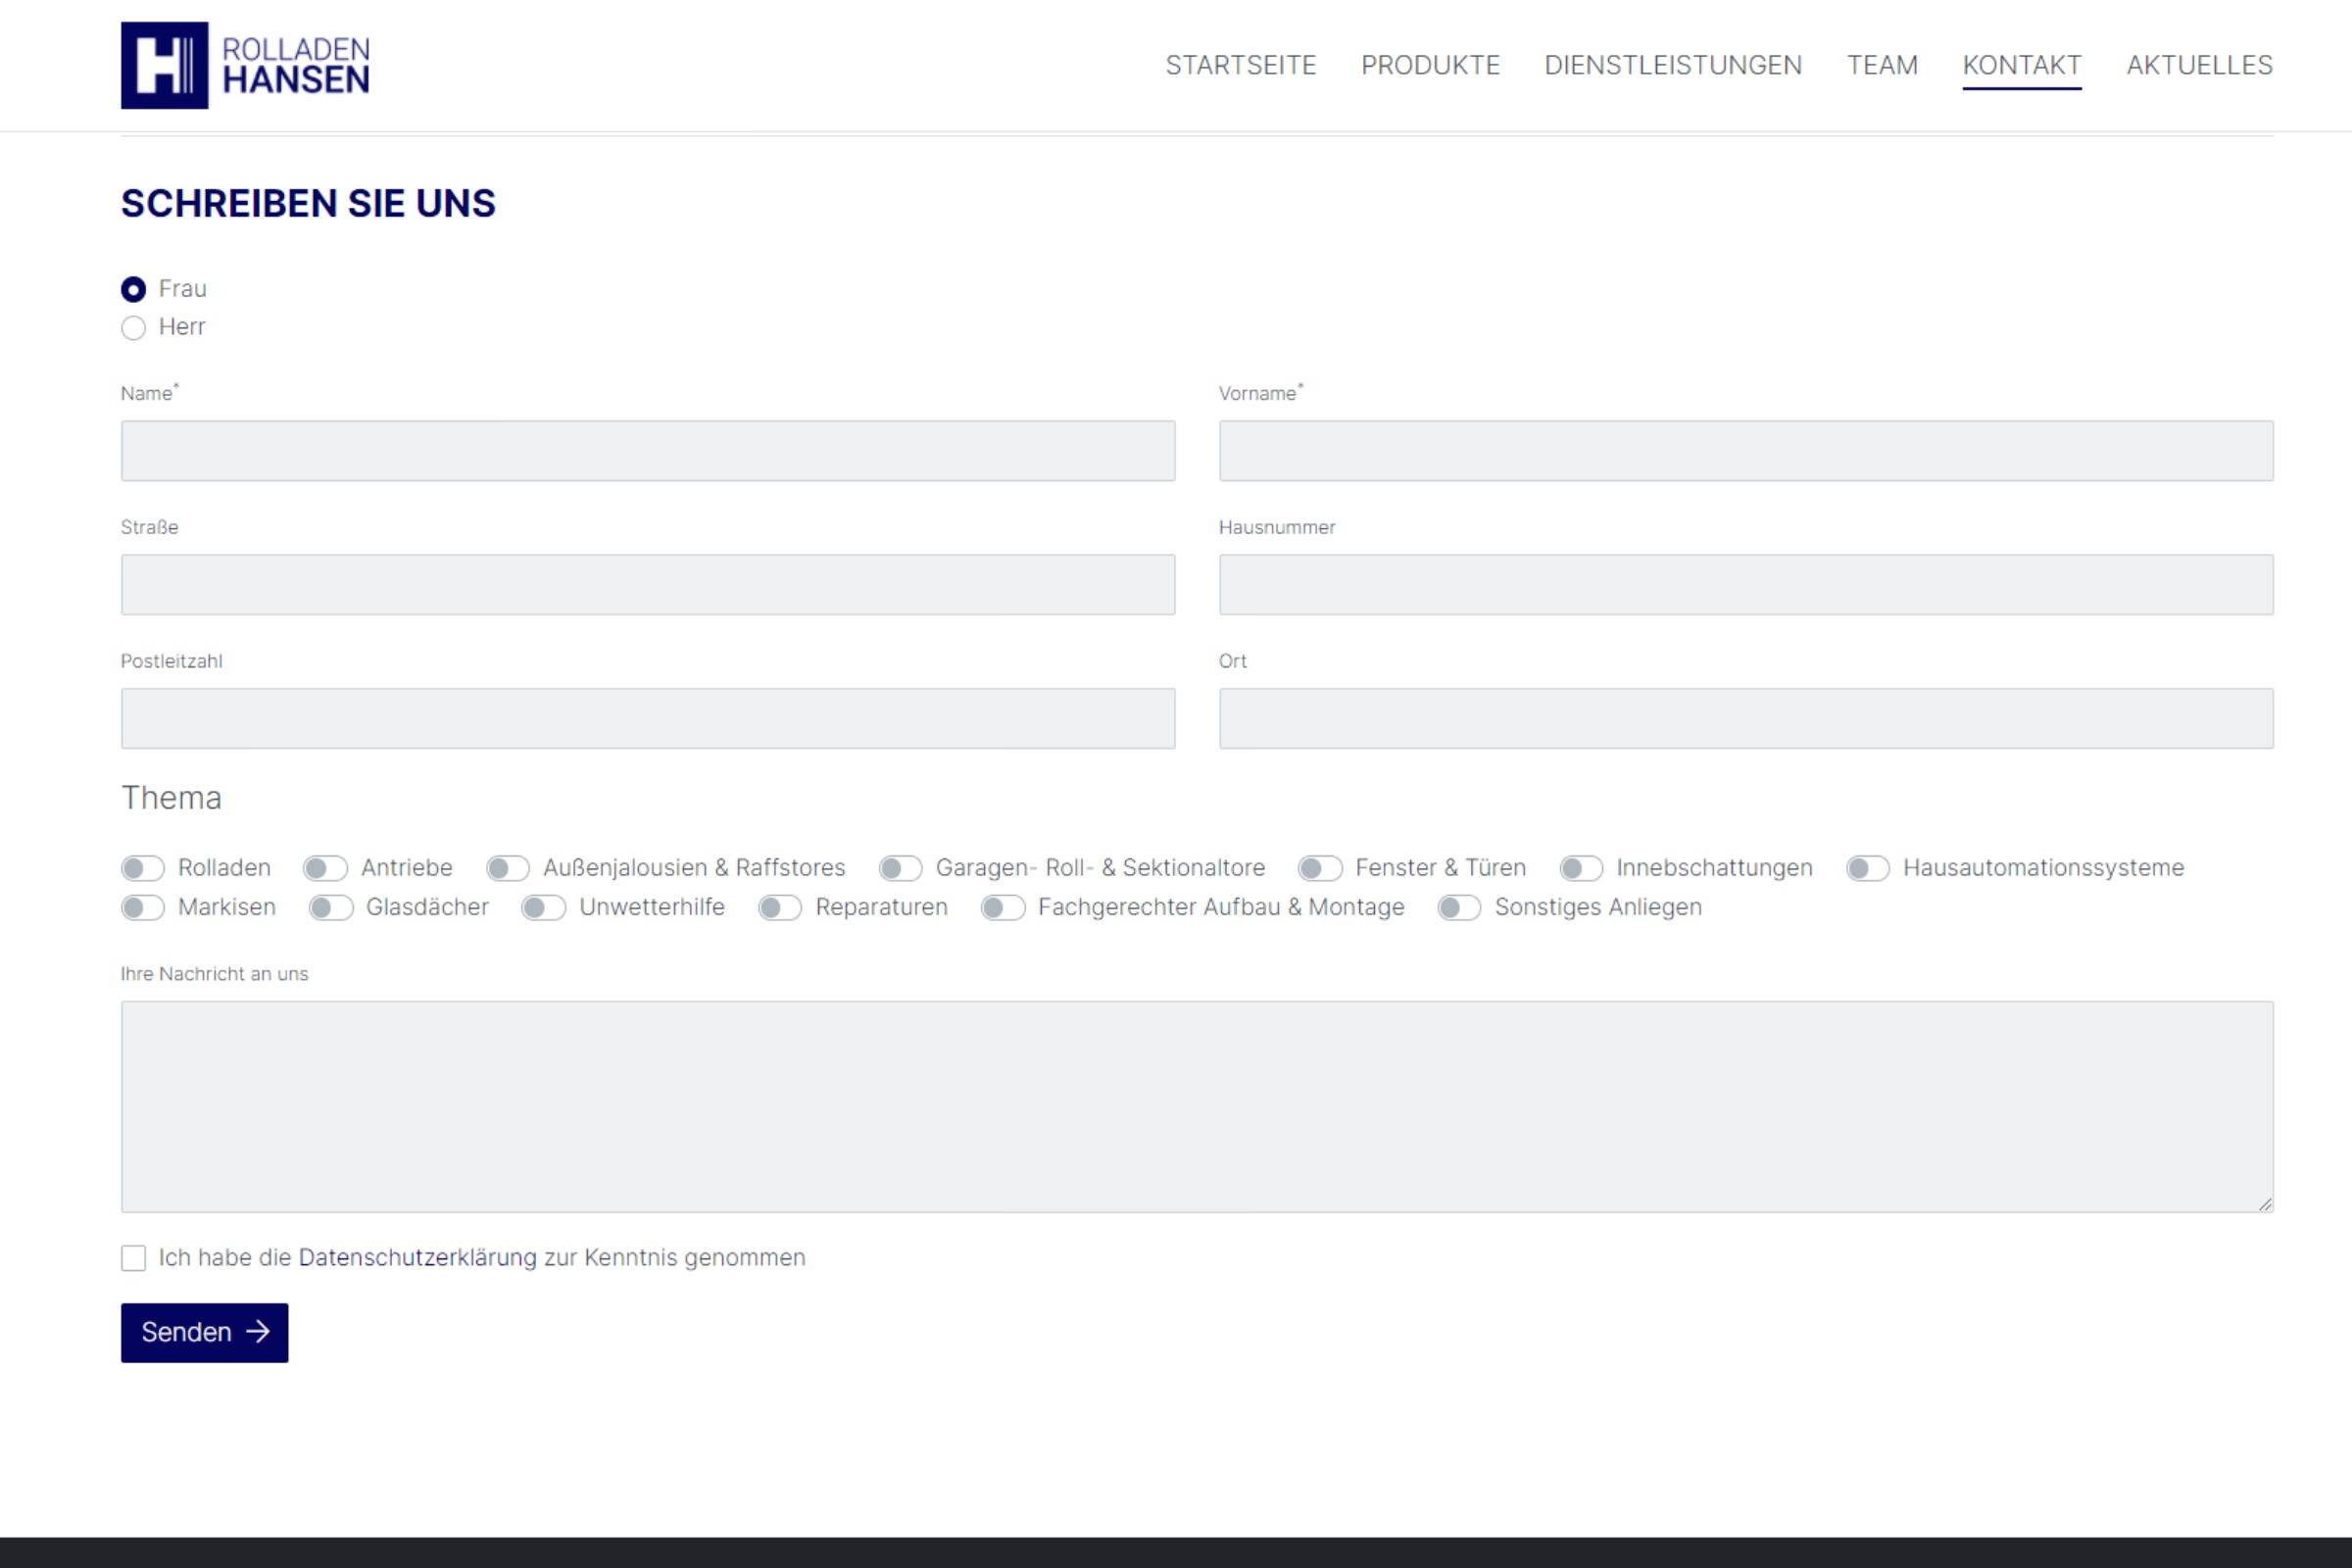2352x1568 pixels.
Task: Click the Ihre Nachricht message textarea
Action: point(1197,1107)
